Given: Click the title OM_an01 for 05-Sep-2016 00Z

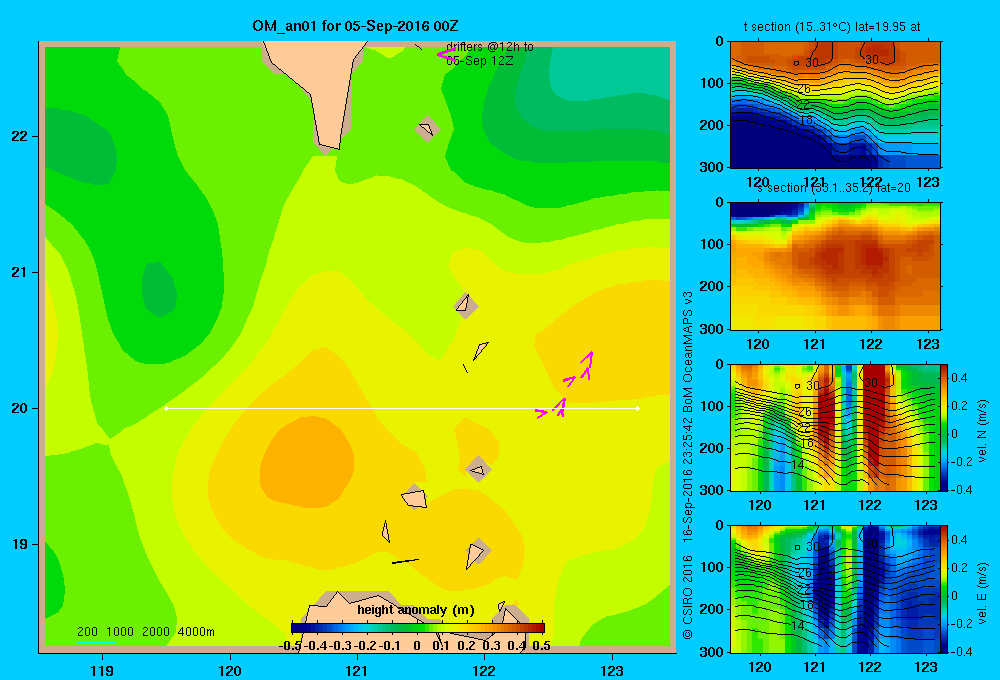Looking at the screenshot, I should click(x=355, y=26).
